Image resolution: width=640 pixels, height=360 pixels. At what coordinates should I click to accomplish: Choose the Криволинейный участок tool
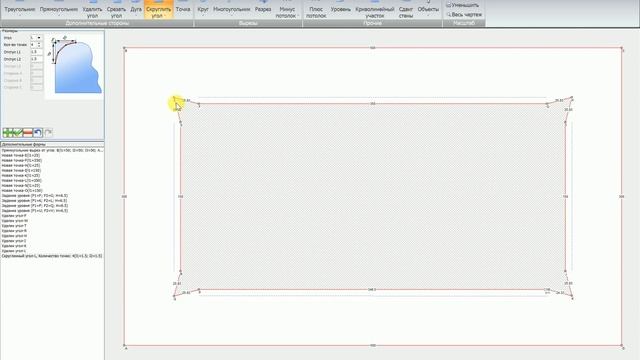(375, 10)
